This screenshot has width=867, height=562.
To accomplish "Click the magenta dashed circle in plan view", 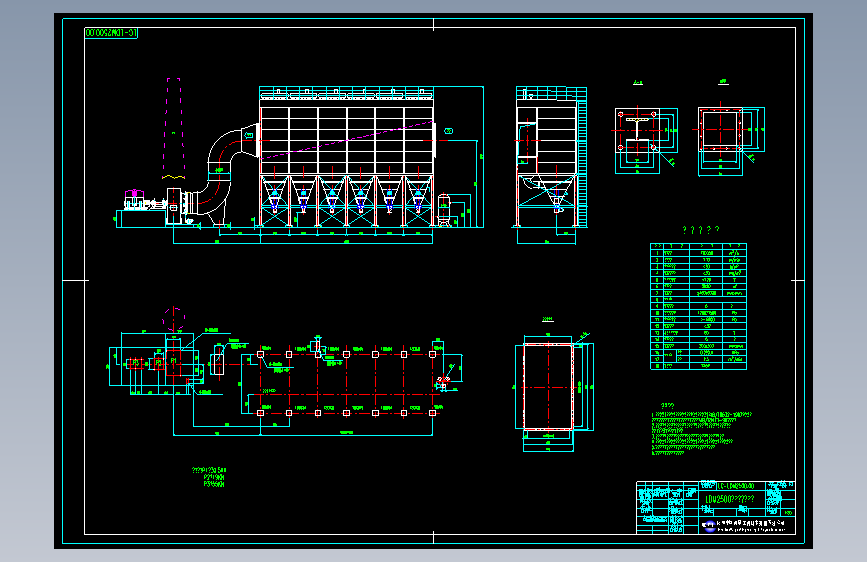I will pyautogui.click(x=174, y=319).
